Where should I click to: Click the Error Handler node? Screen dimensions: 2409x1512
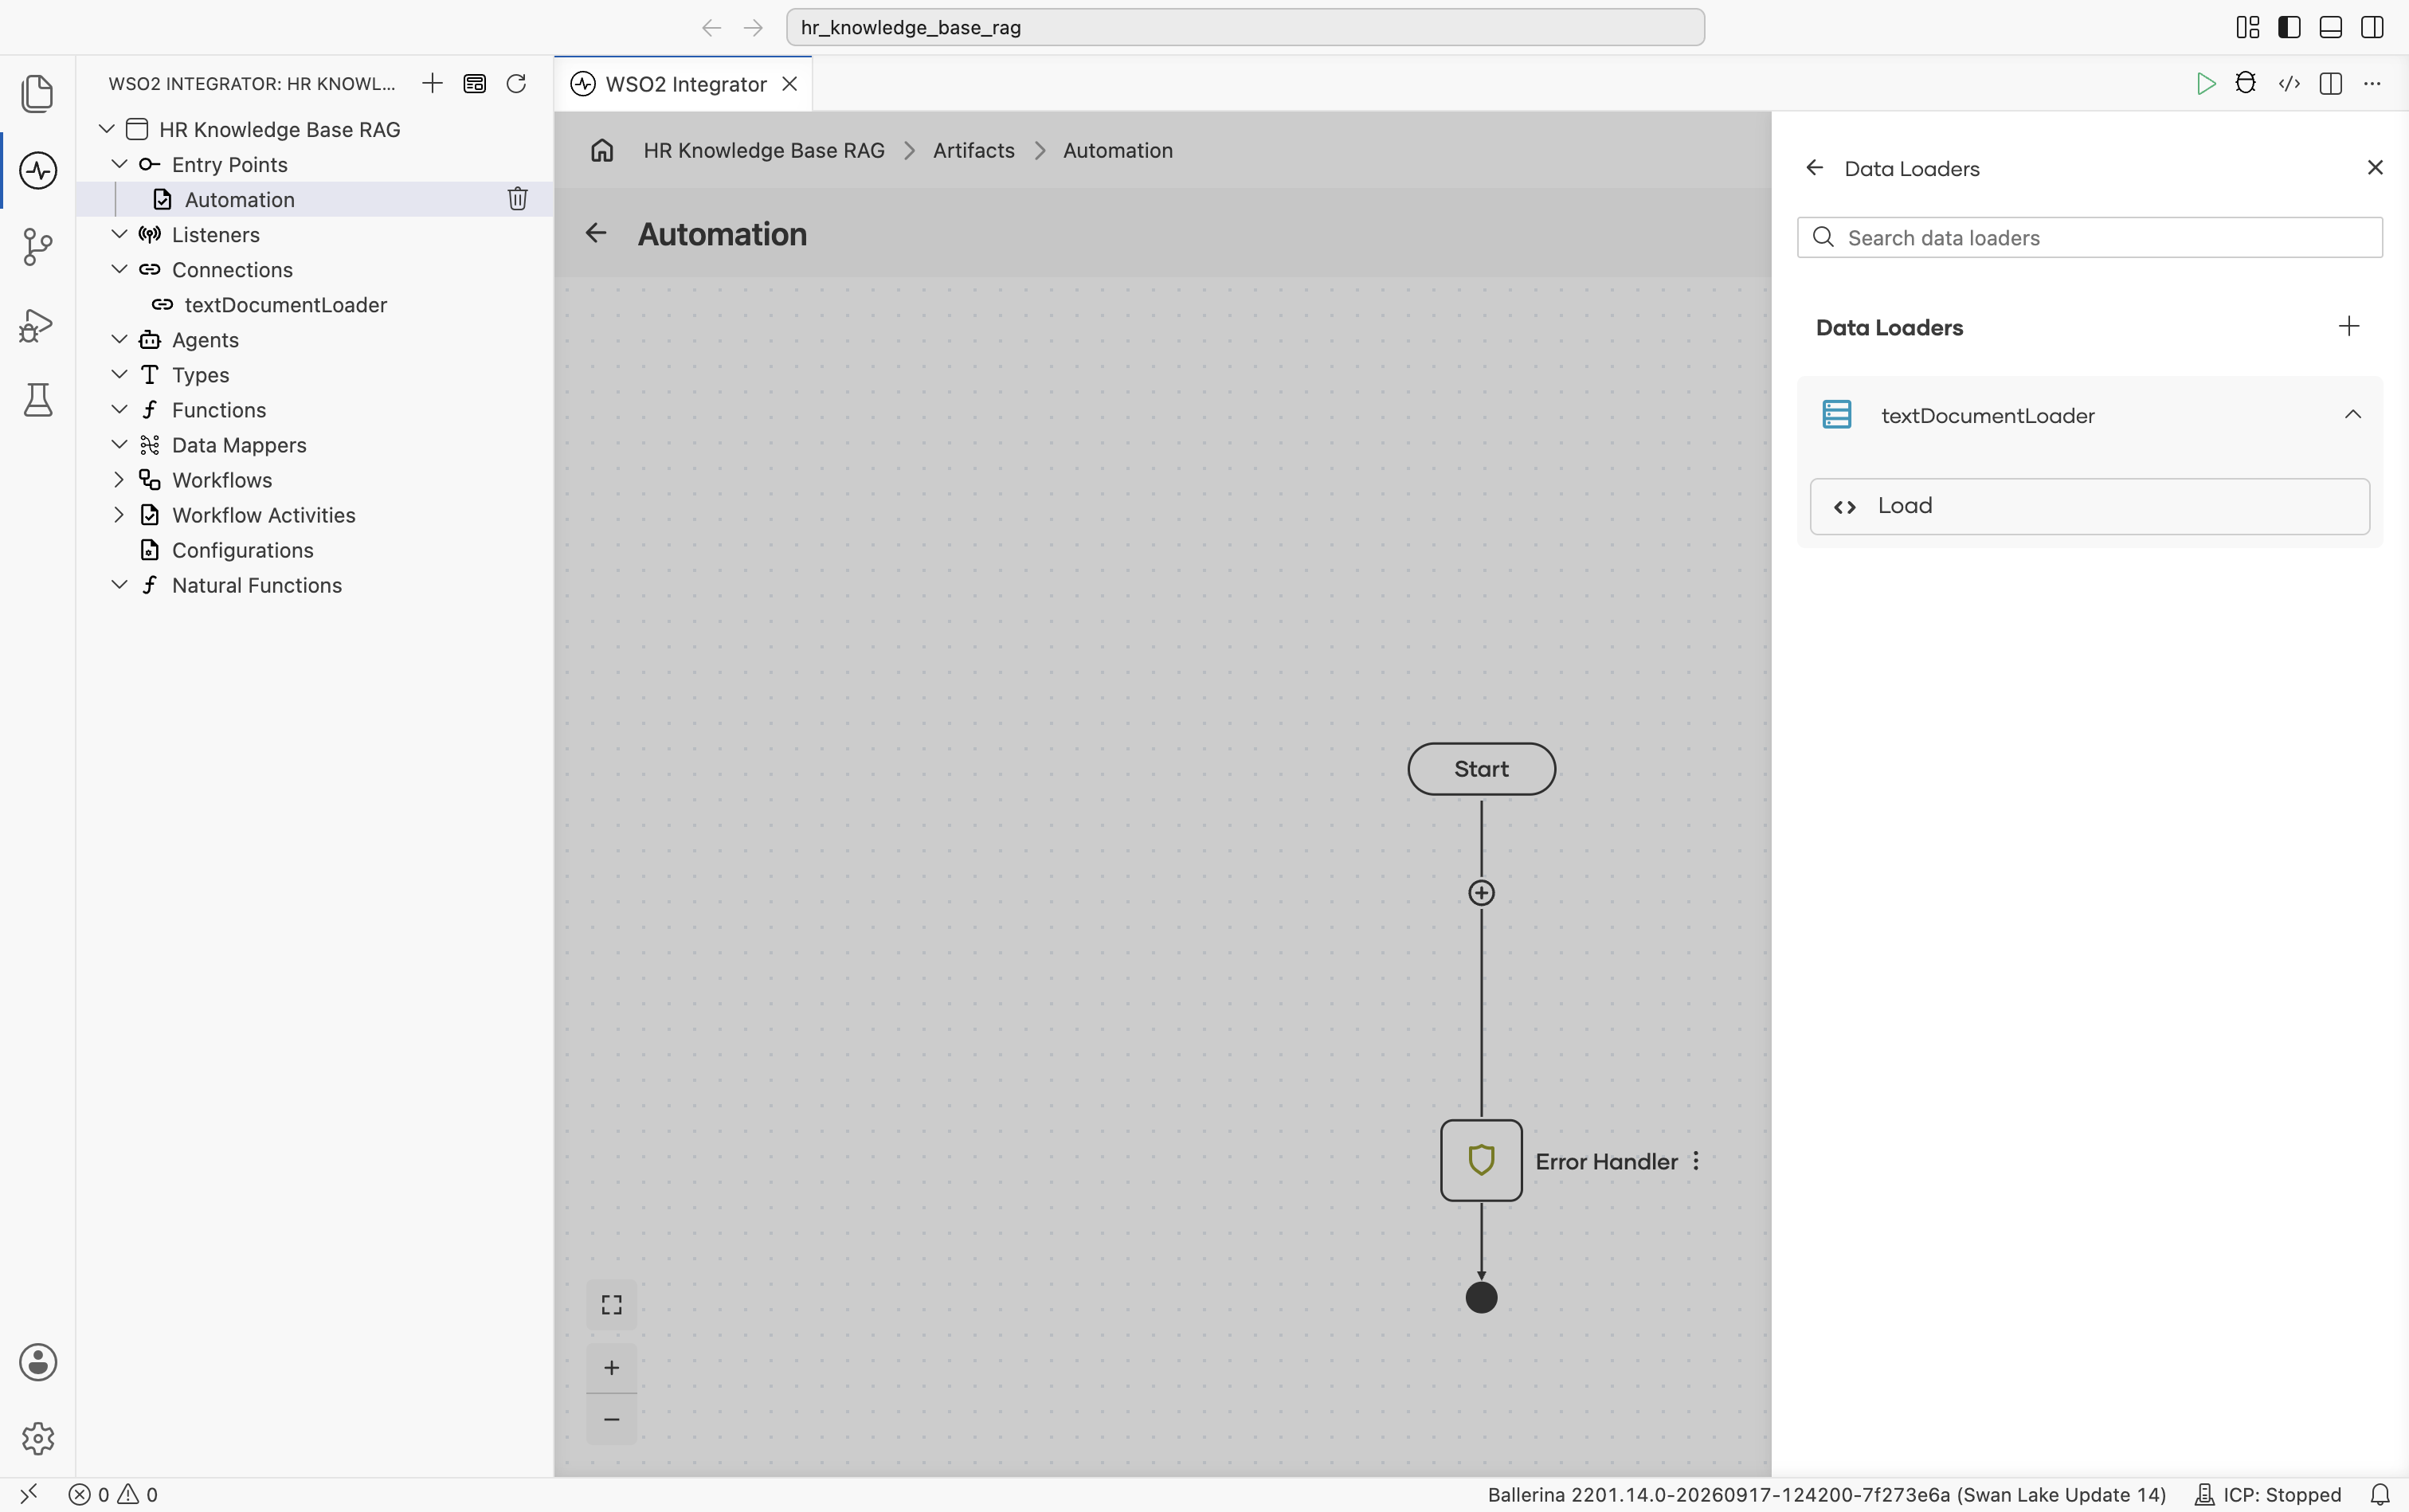[1481, 1161]
